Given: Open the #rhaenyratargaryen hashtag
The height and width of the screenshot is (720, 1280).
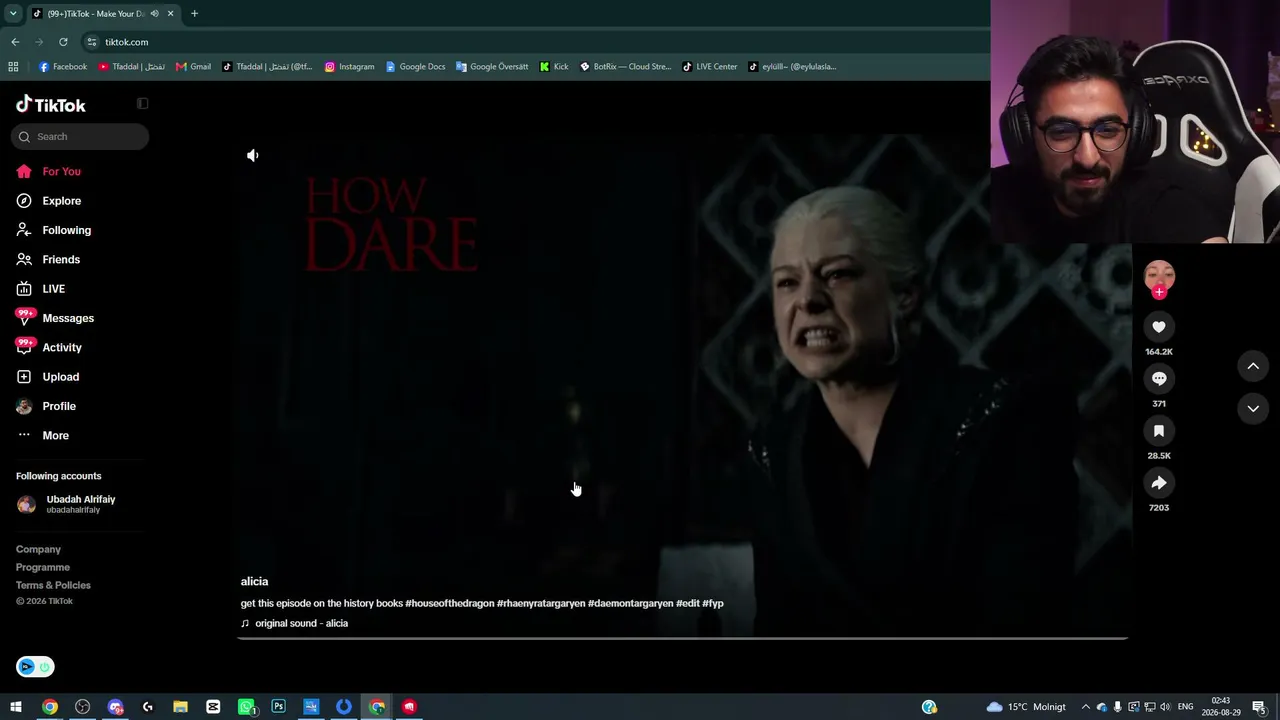Looking at the screenshot, I should [x=541, y=604].
